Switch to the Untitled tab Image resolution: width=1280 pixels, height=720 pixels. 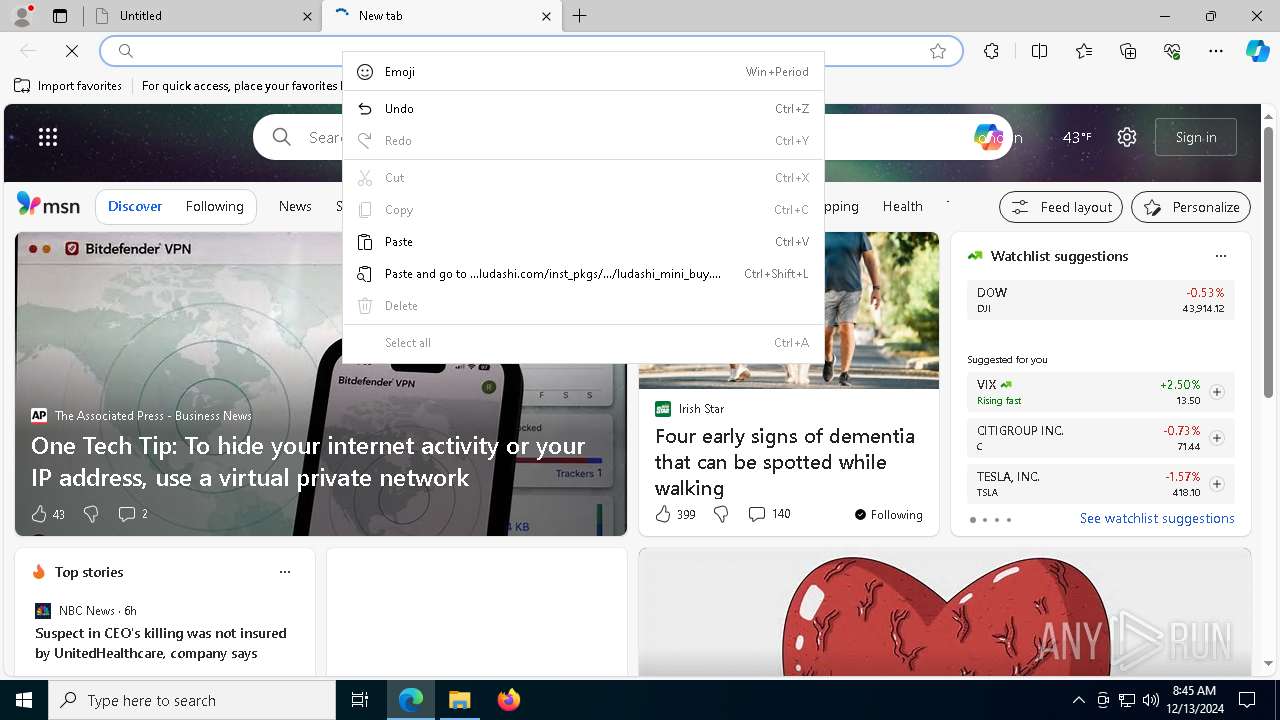coord(201,16)
